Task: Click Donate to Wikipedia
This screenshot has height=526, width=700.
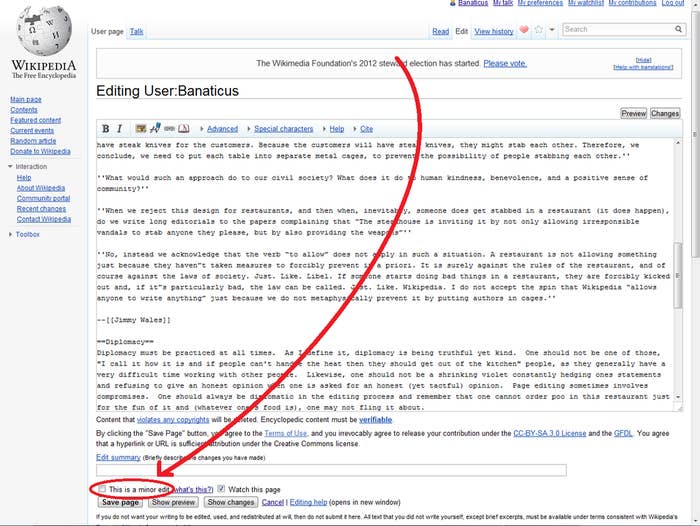Action: (40, 151)
